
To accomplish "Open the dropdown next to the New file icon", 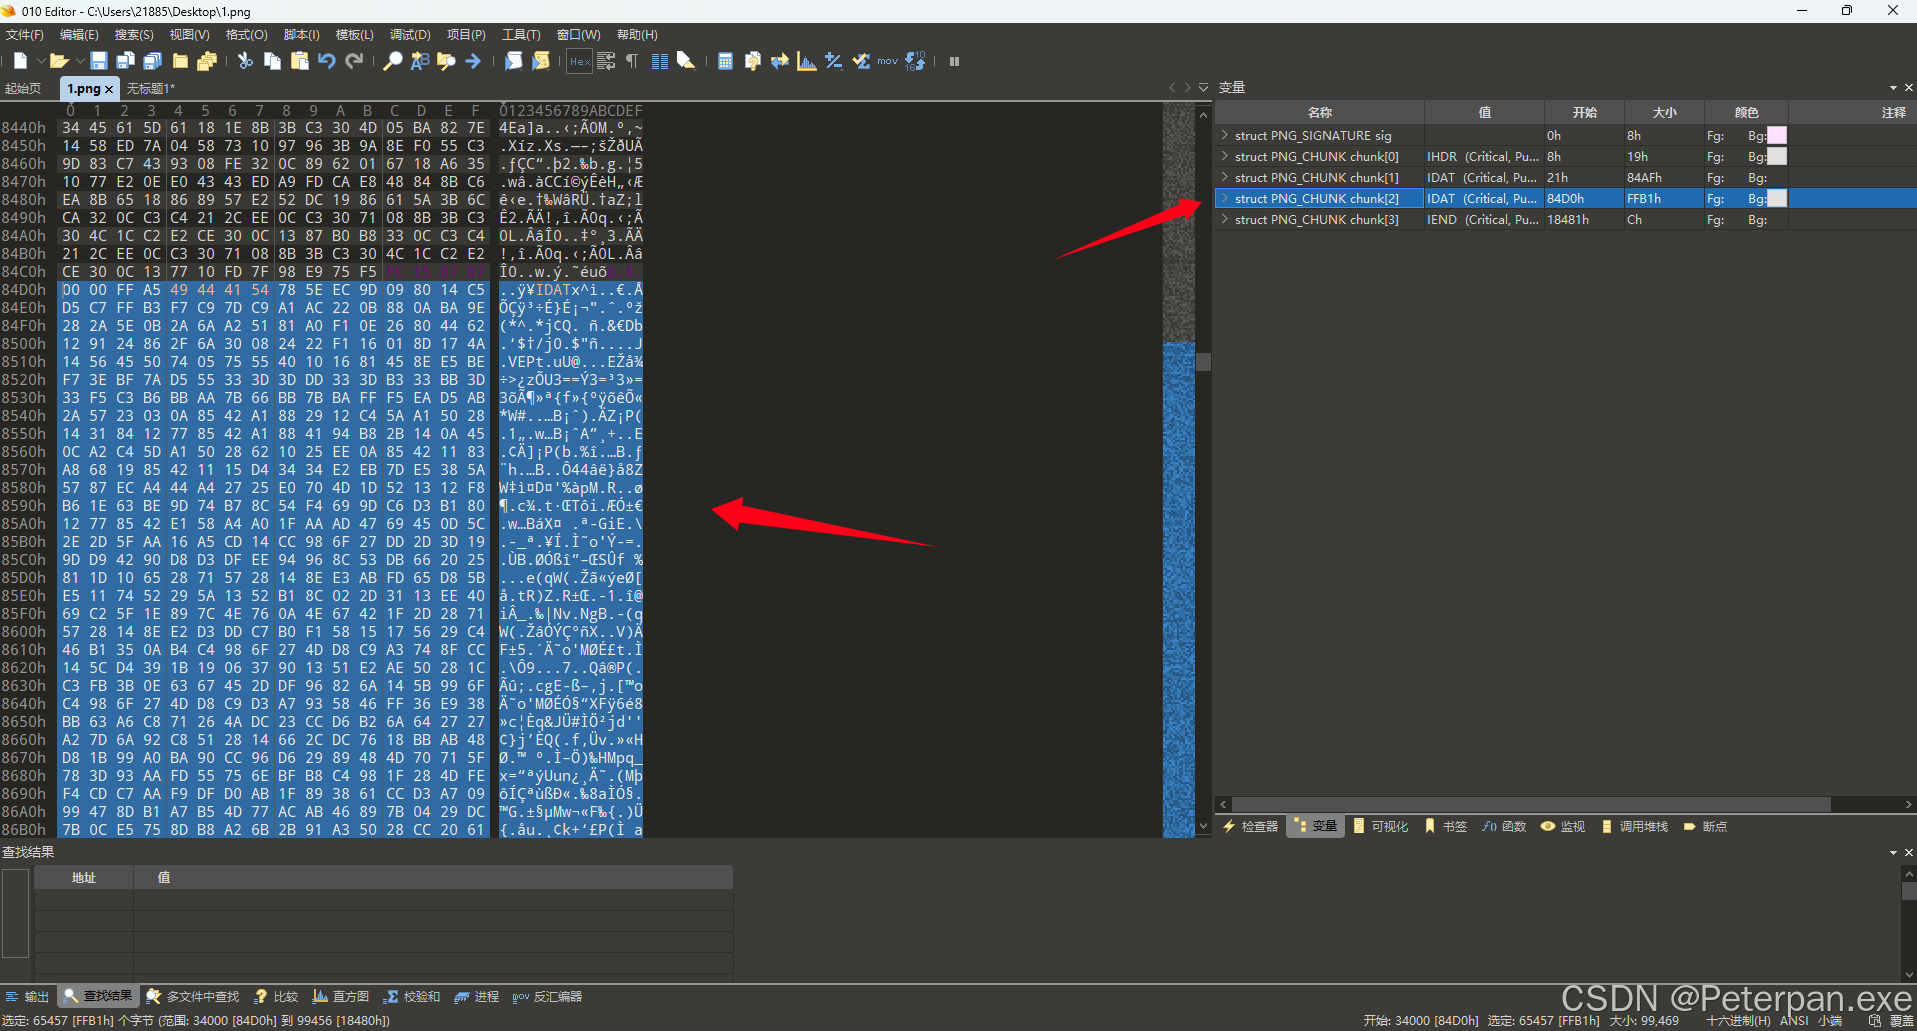I will point(40,62).
